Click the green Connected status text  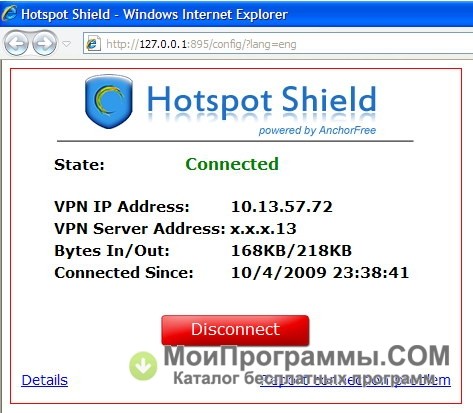tap(232, 164)
